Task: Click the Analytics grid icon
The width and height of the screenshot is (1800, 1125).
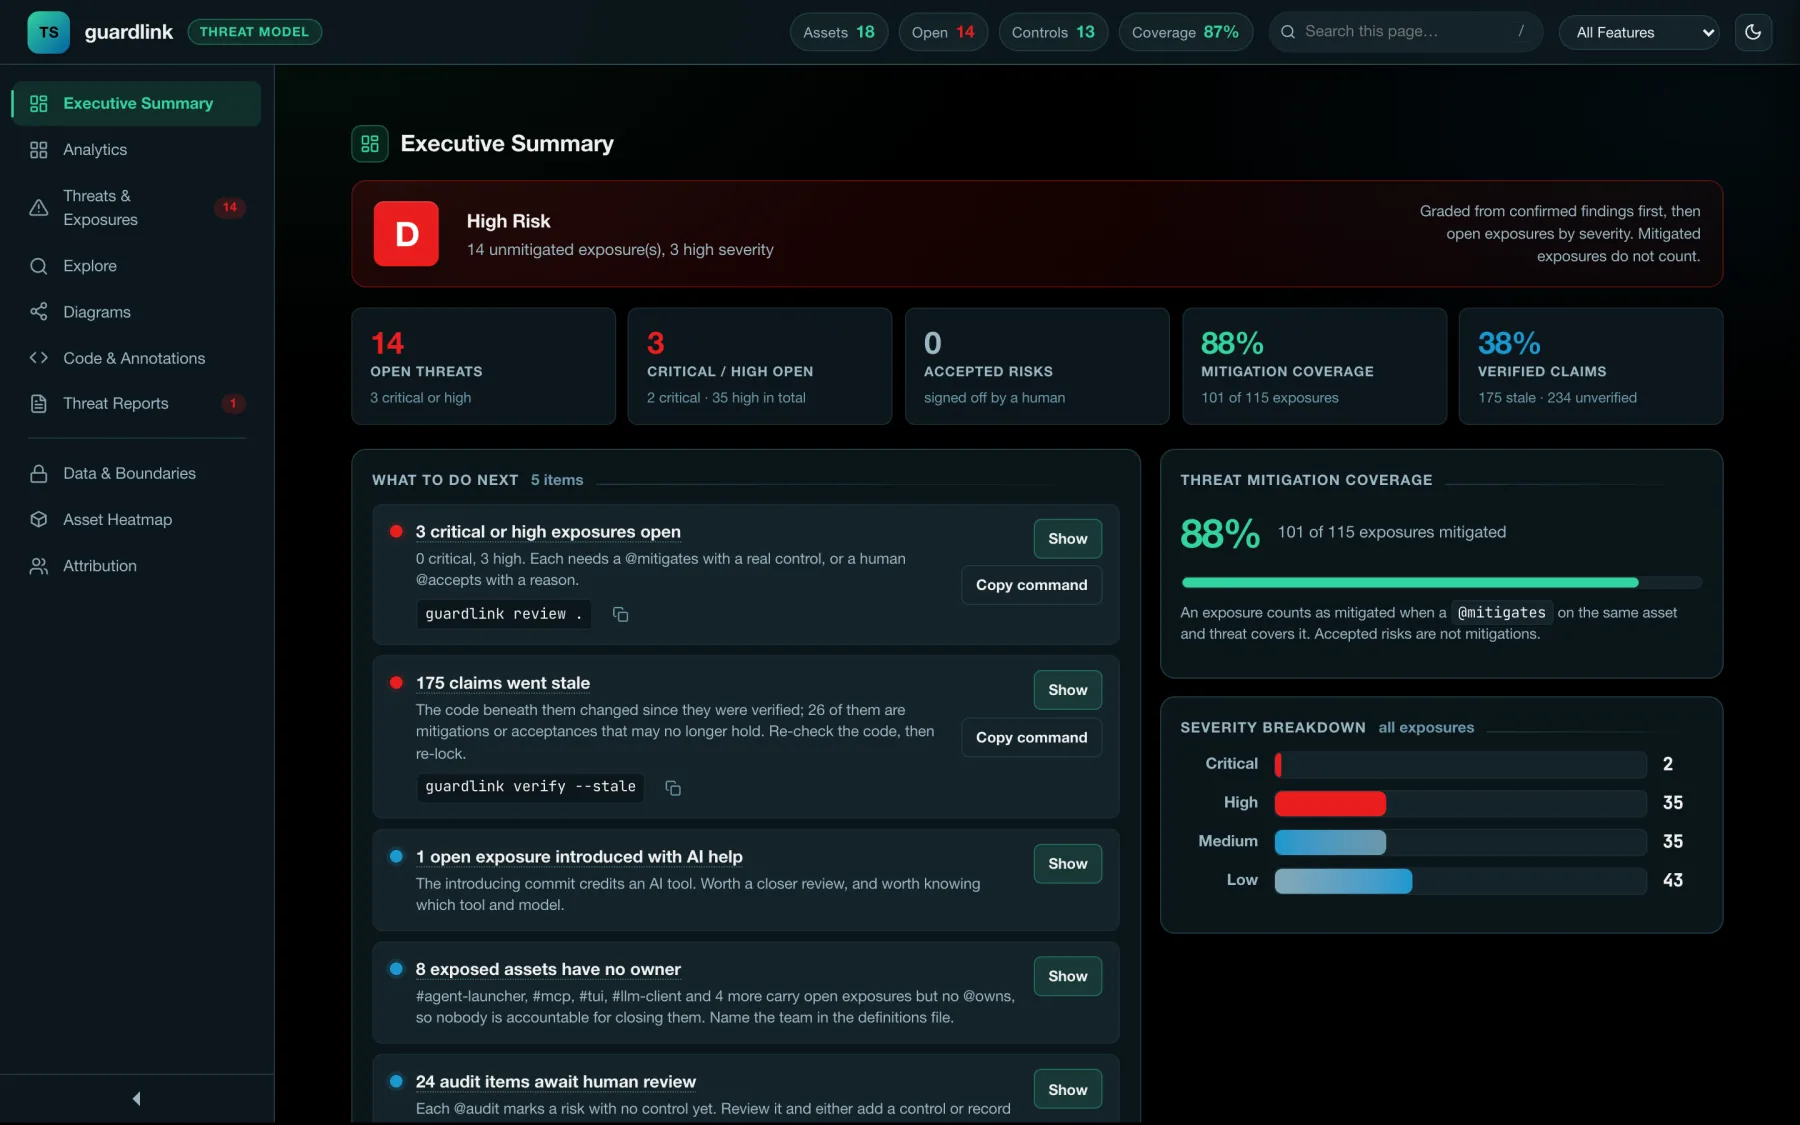Action: click(x=39, y=150)
